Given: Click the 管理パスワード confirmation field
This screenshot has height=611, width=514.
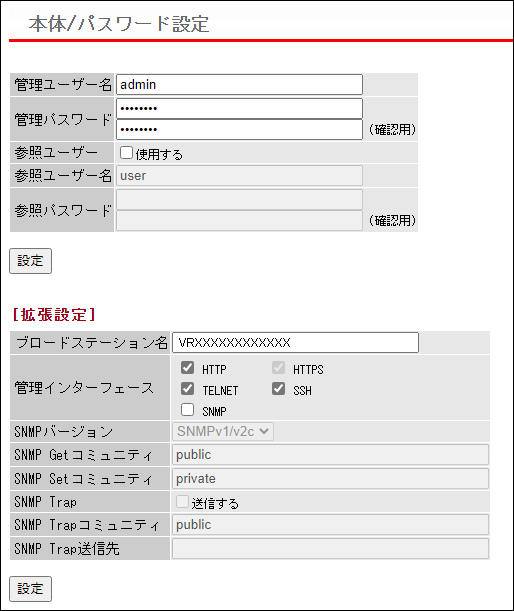Looking at the screenshot, I should coord(239,129).
